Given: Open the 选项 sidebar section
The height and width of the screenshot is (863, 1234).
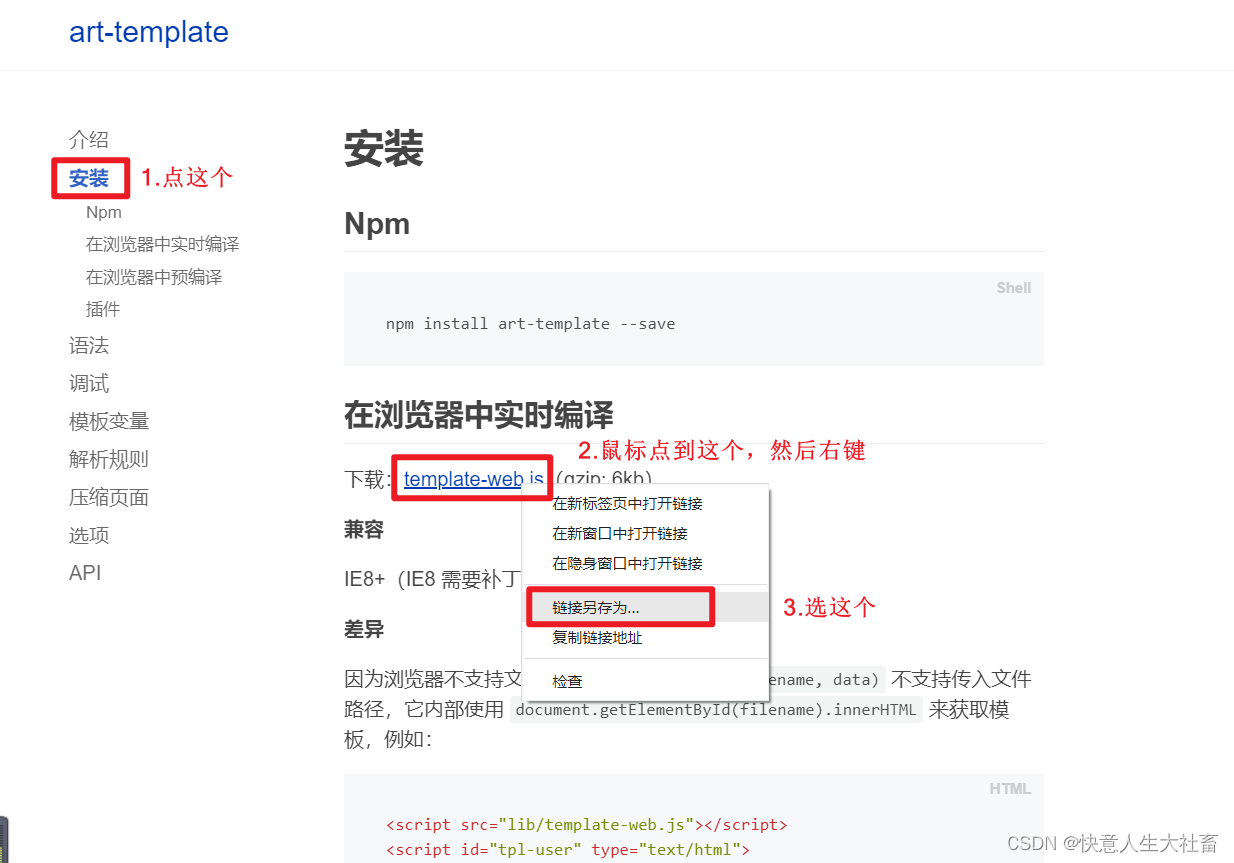Looking at the screenshot, I should [x=89, y=536].
